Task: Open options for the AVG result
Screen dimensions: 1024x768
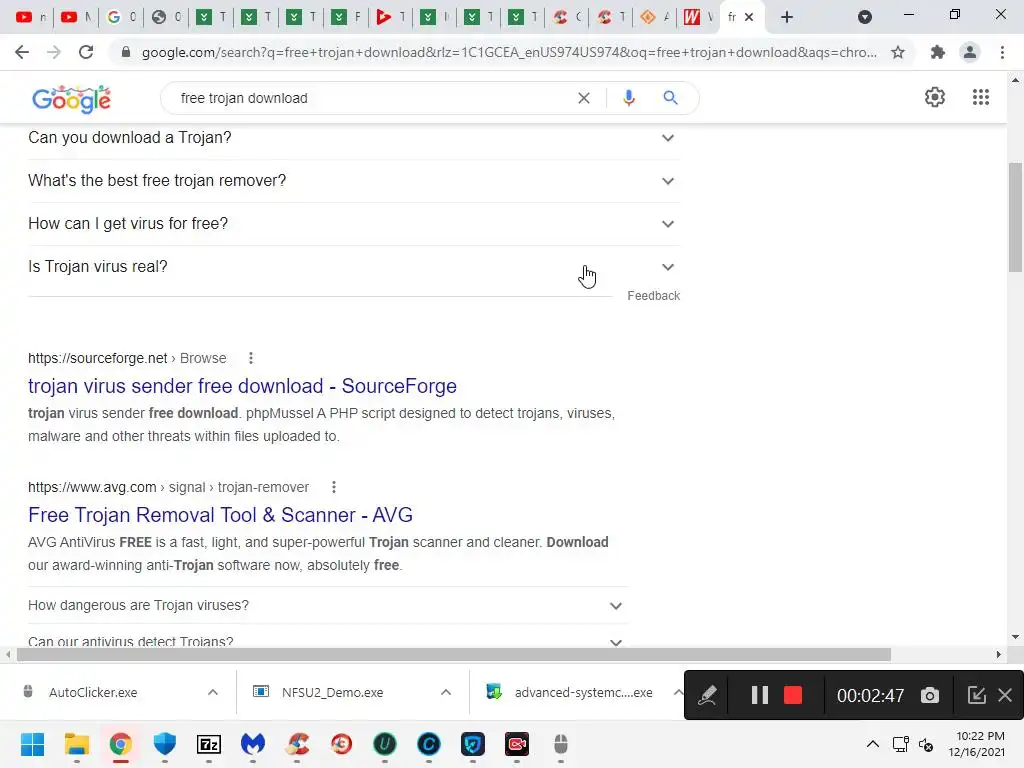Action: point(334,487)
